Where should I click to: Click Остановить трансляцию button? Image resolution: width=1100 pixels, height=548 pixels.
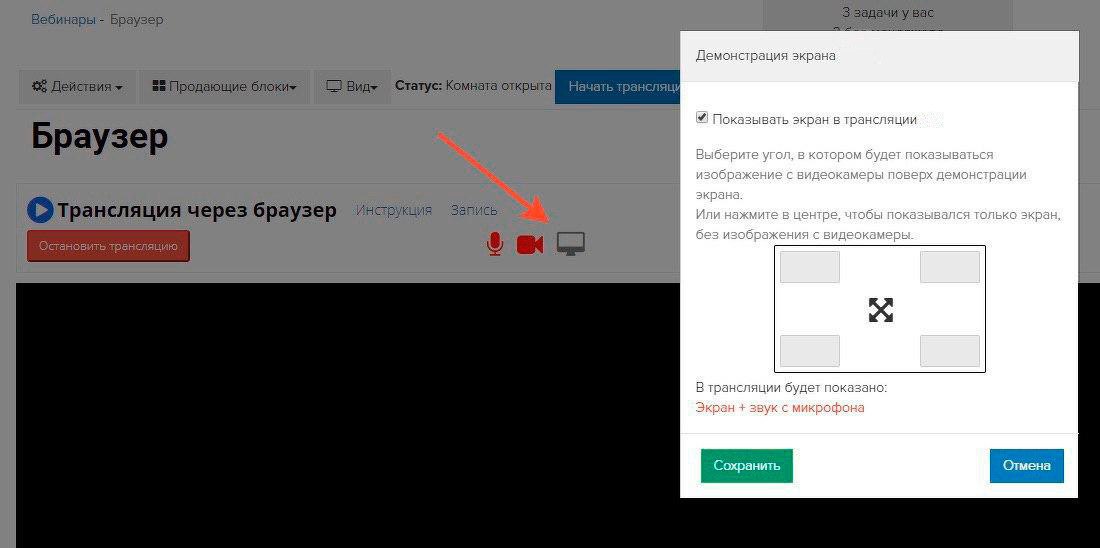(108, 246)
